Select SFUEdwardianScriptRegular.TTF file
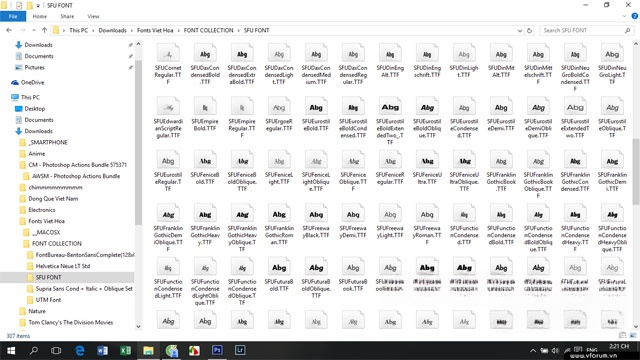 tap(168, 119)
